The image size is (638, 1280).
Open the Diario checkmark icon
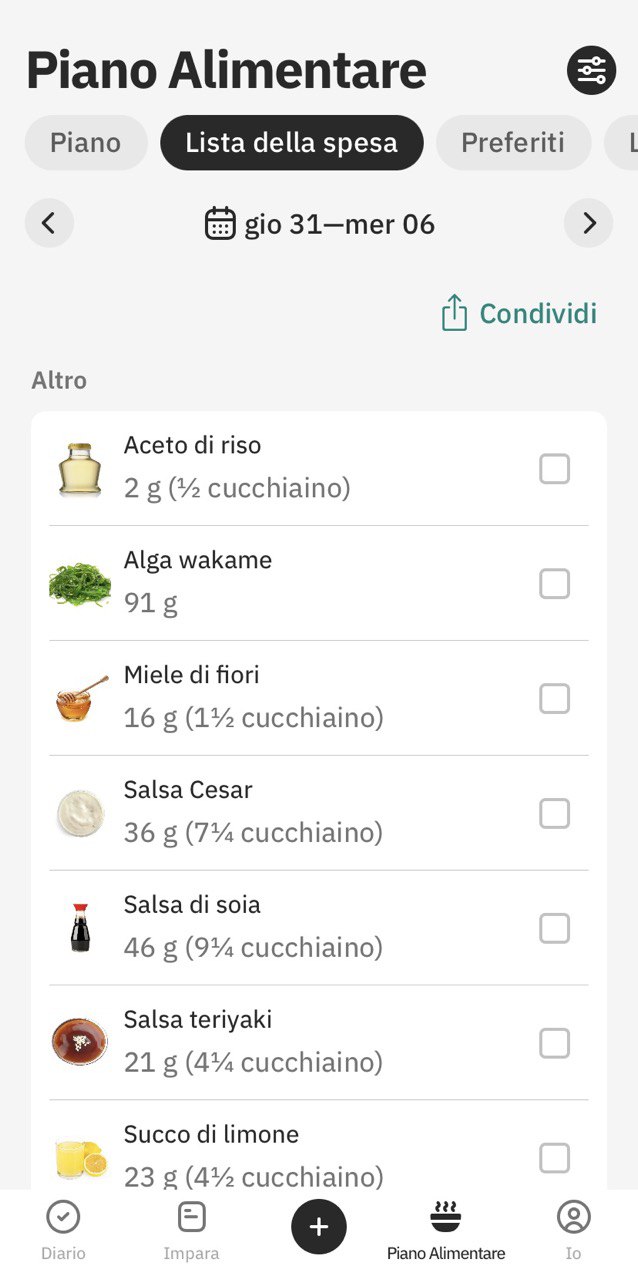63,1217
